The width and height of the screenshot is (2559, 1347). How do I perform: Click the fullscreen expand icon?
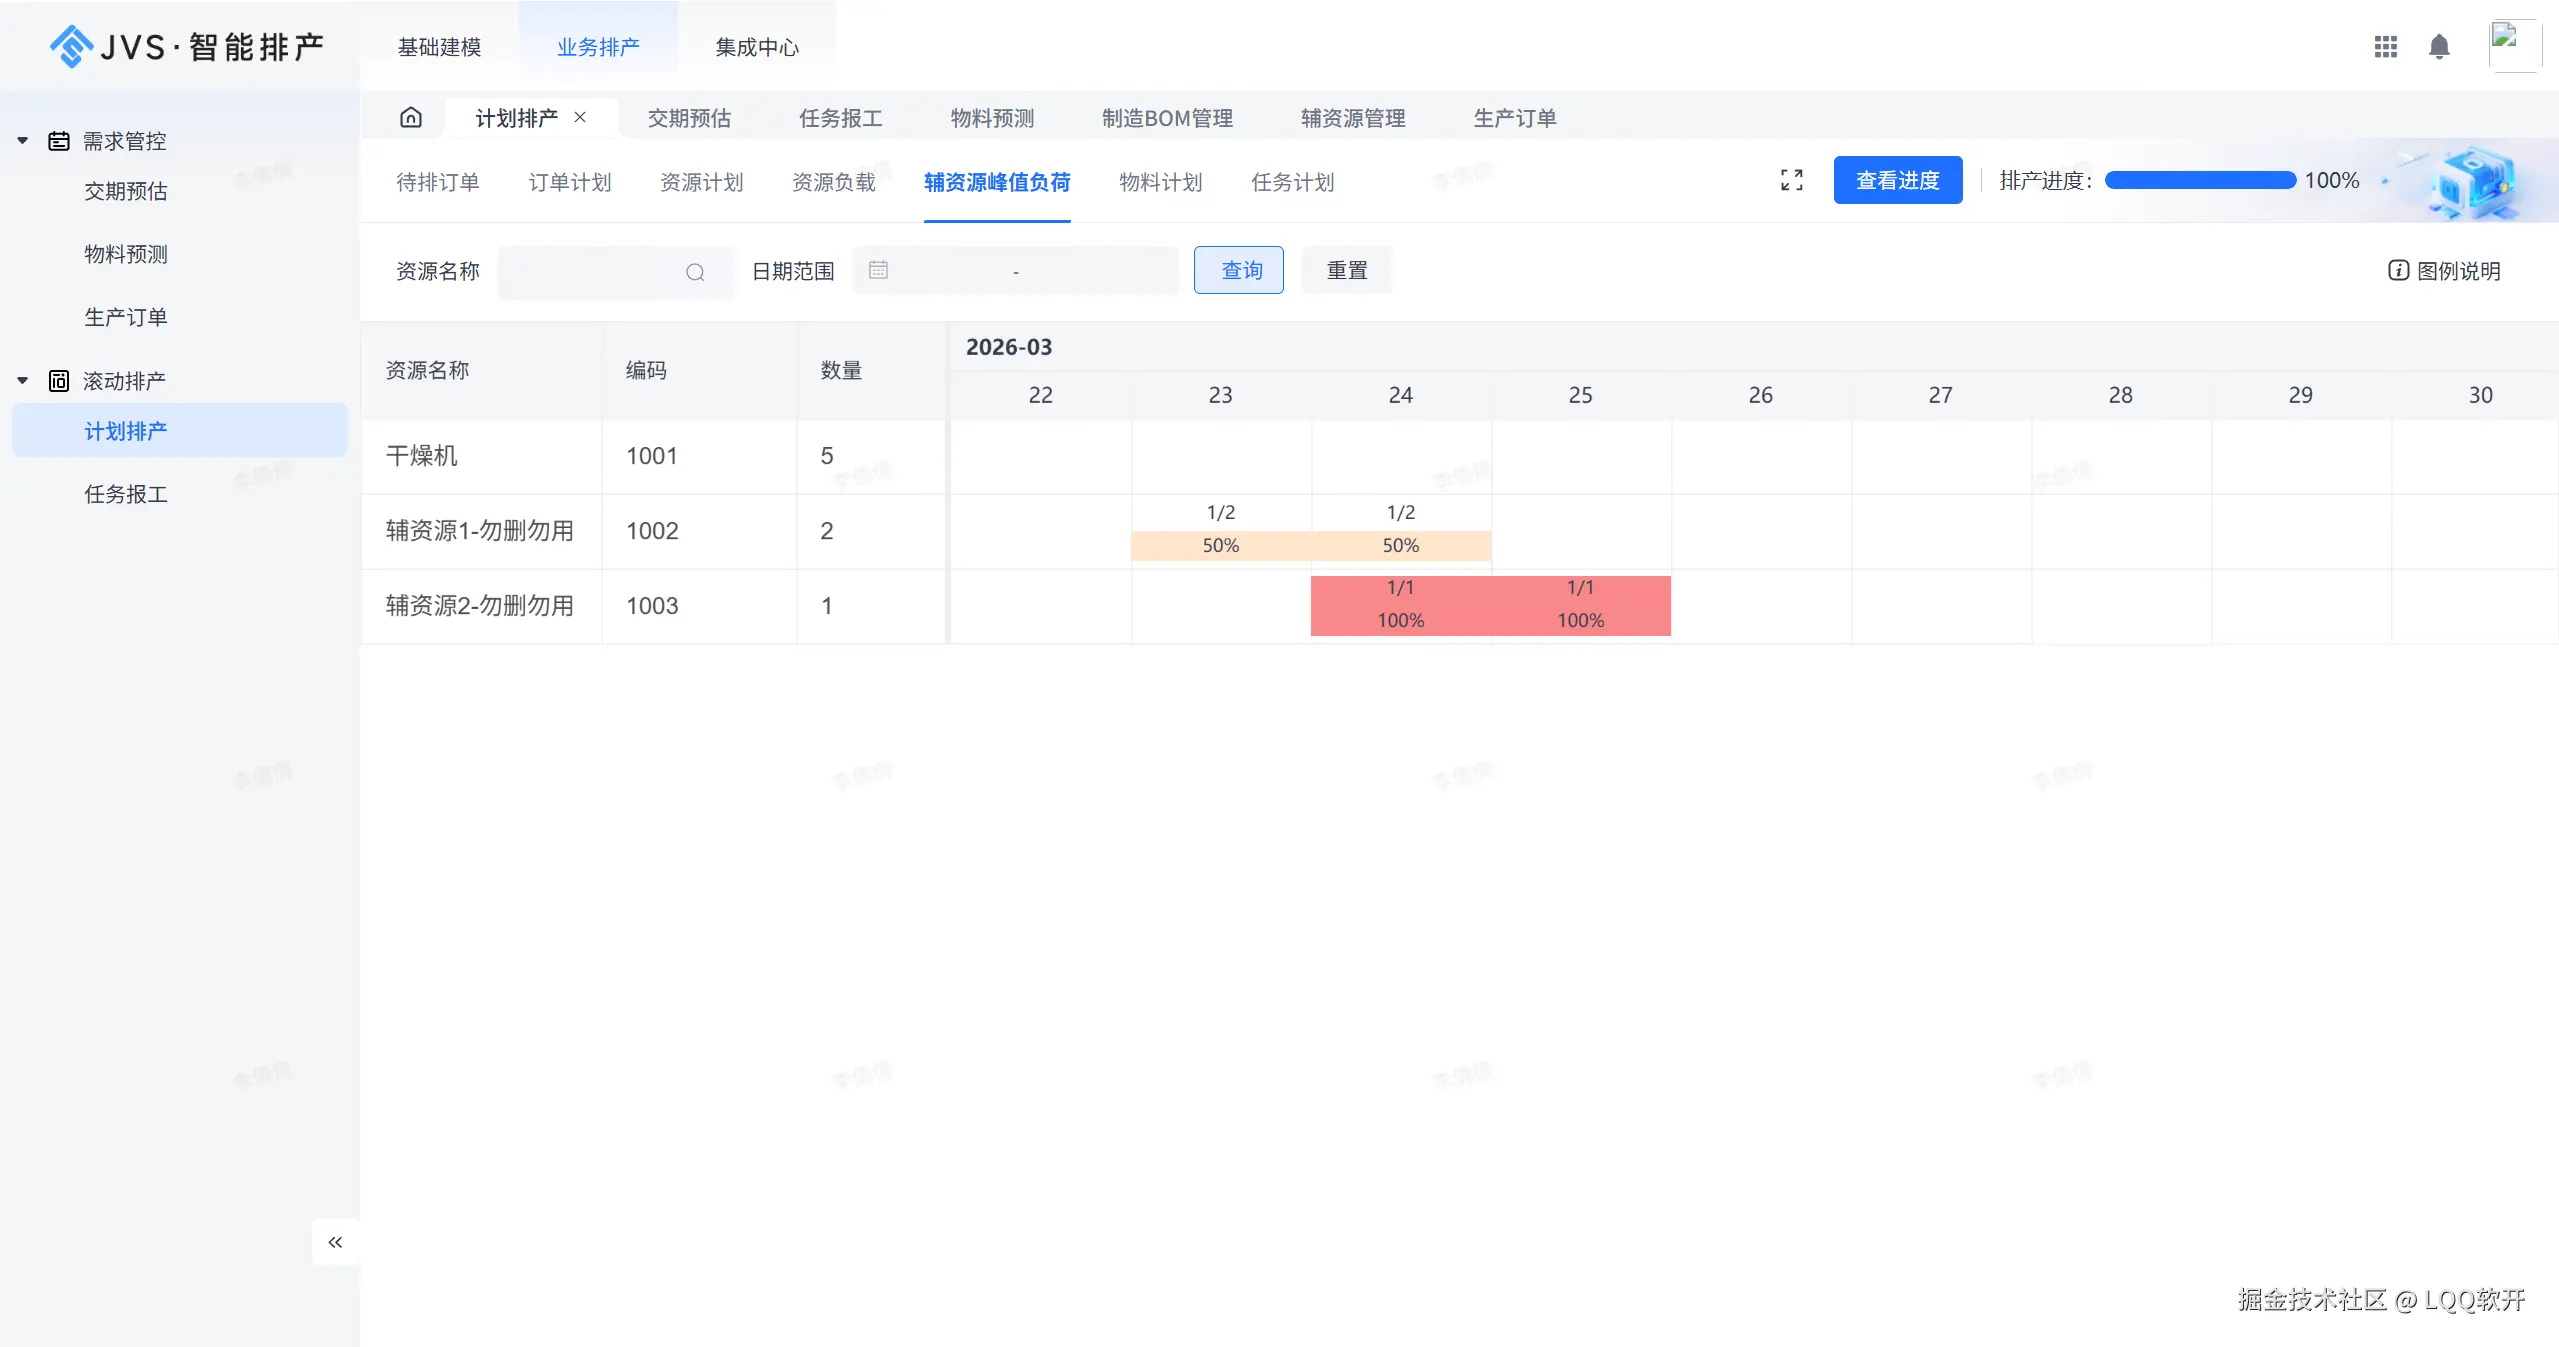(x=1789, y=180)
